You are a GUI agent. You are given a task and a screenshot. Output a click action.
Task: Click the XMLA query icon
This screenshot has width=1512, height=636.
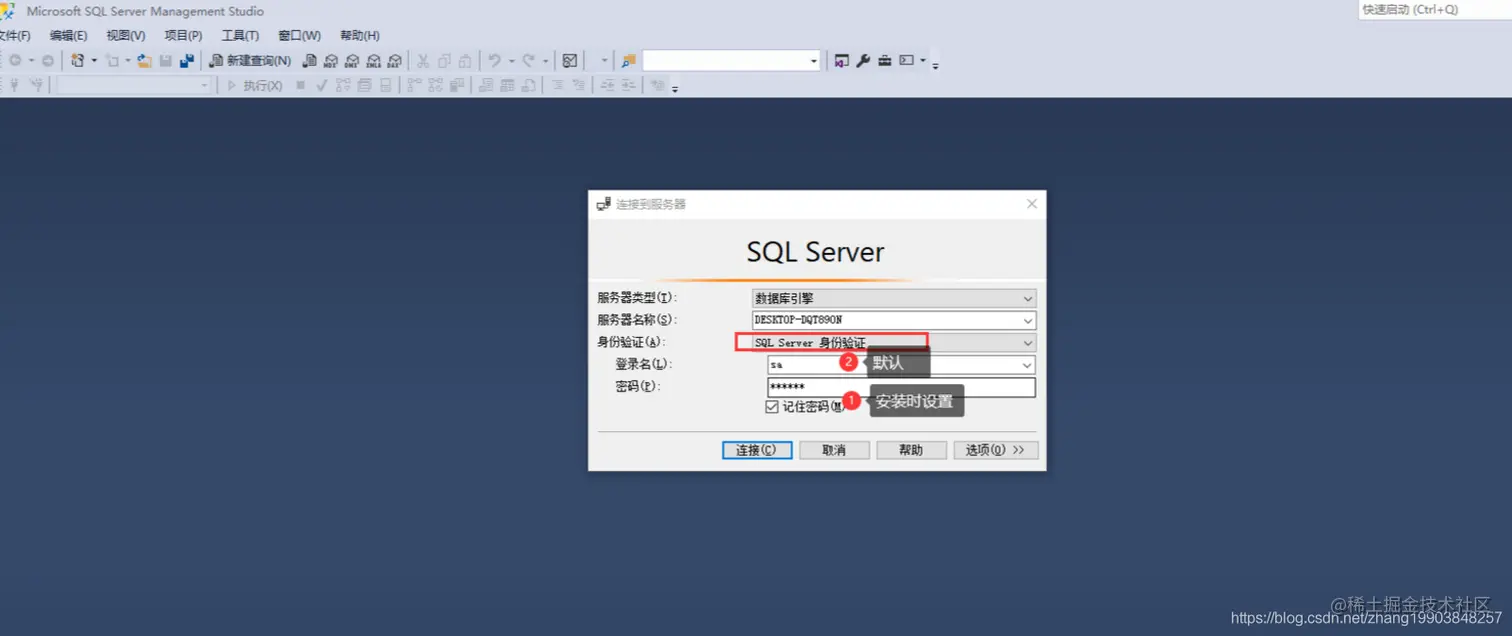(373, 61)
